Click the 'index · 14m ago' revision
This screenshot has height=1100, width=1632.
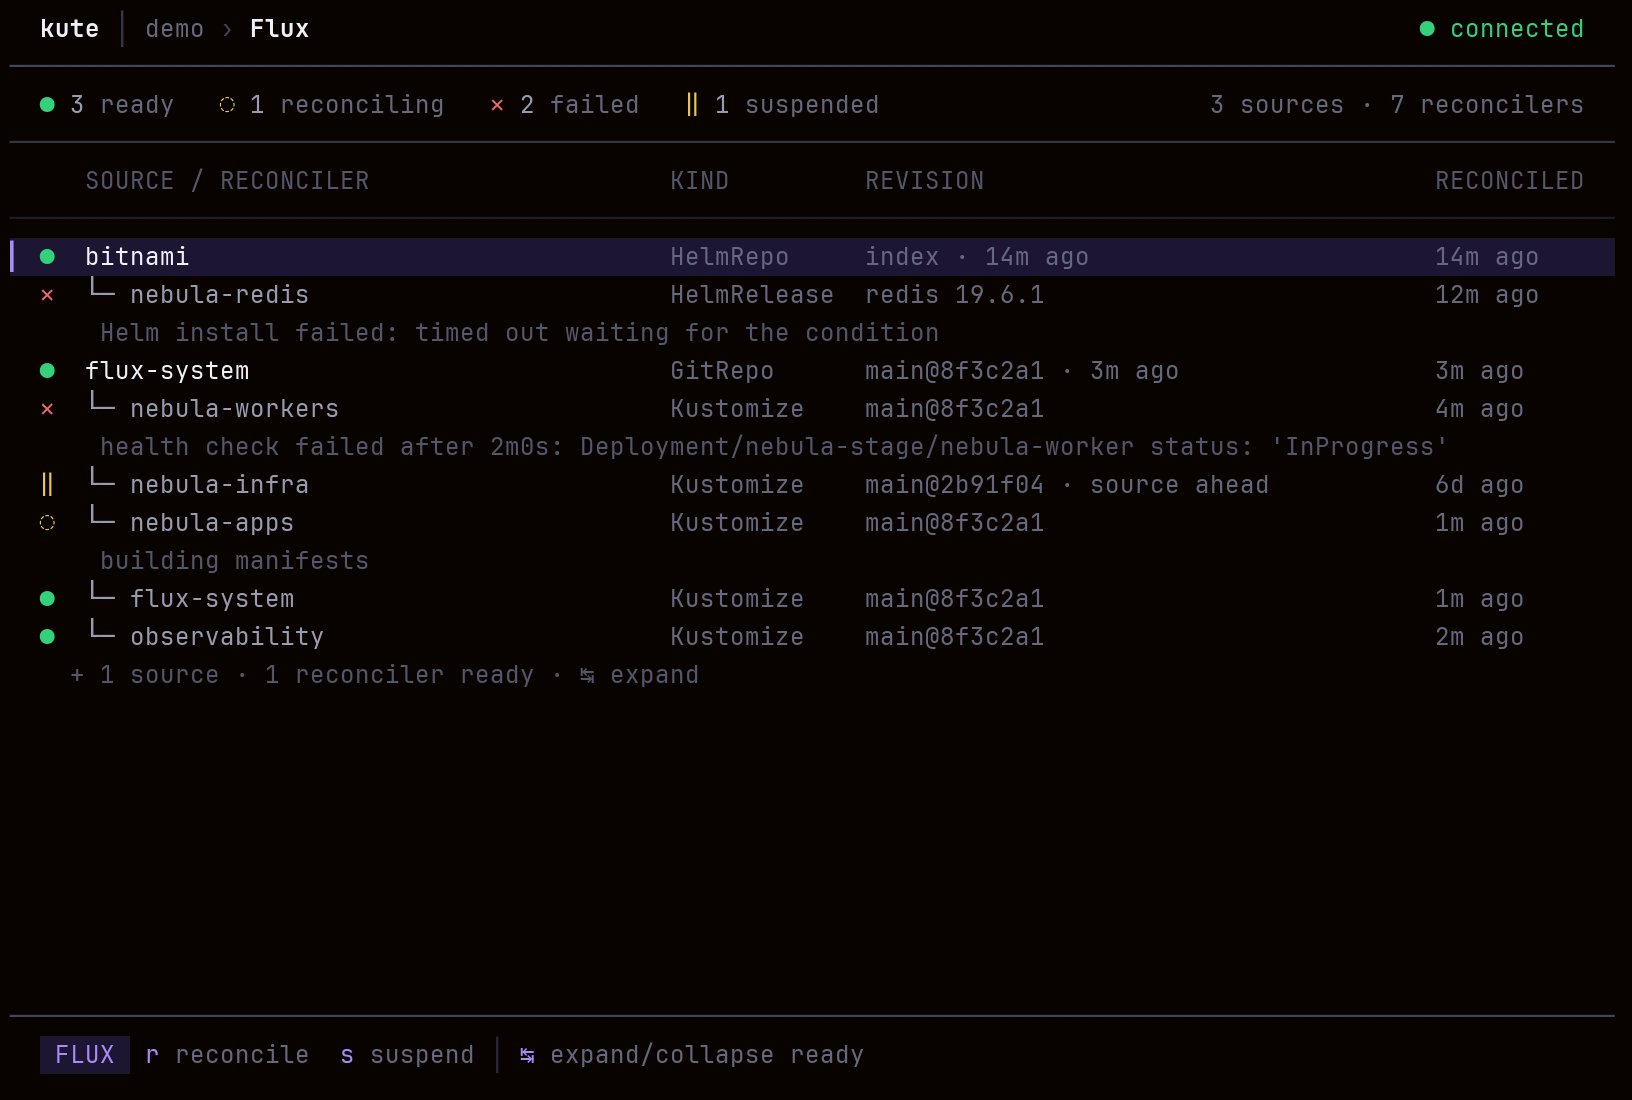tap(977, 257)
